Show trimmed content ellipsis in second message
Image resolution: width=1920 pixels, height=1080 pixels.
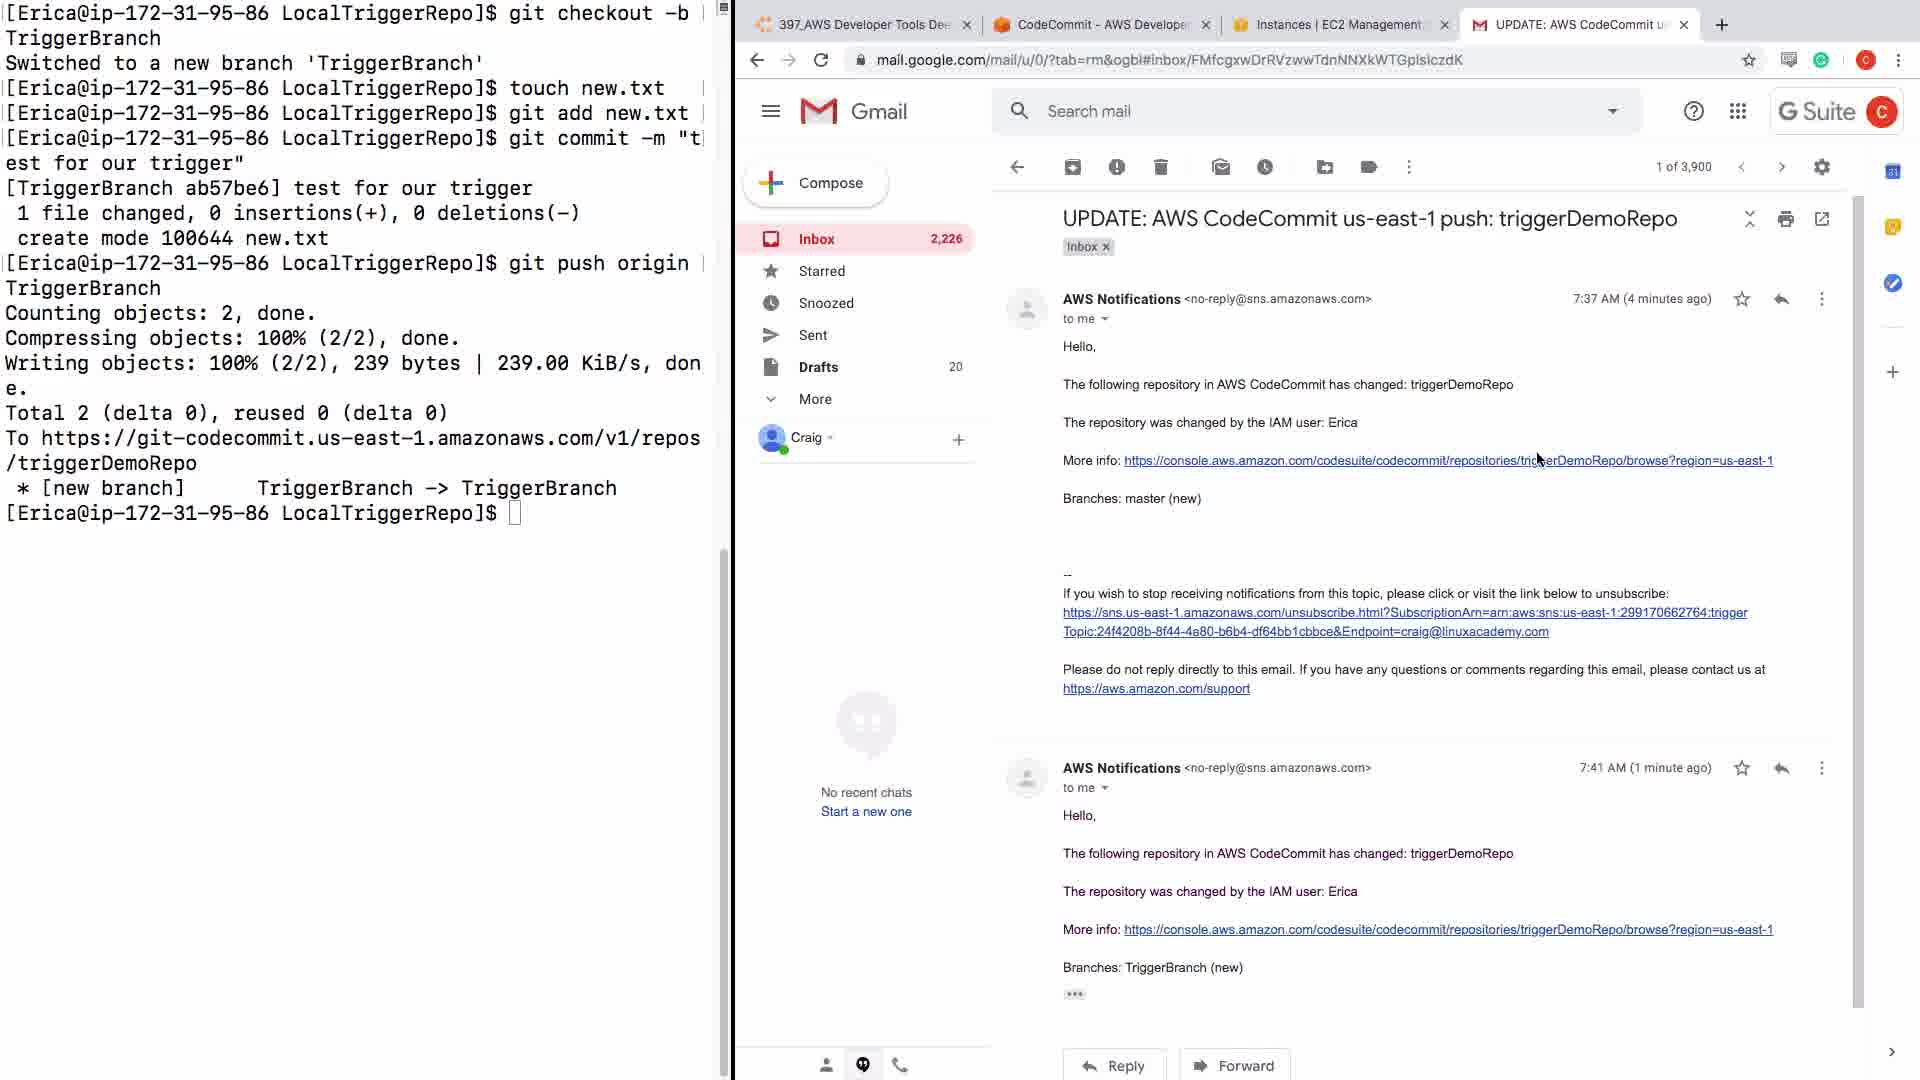point(1074,994)
